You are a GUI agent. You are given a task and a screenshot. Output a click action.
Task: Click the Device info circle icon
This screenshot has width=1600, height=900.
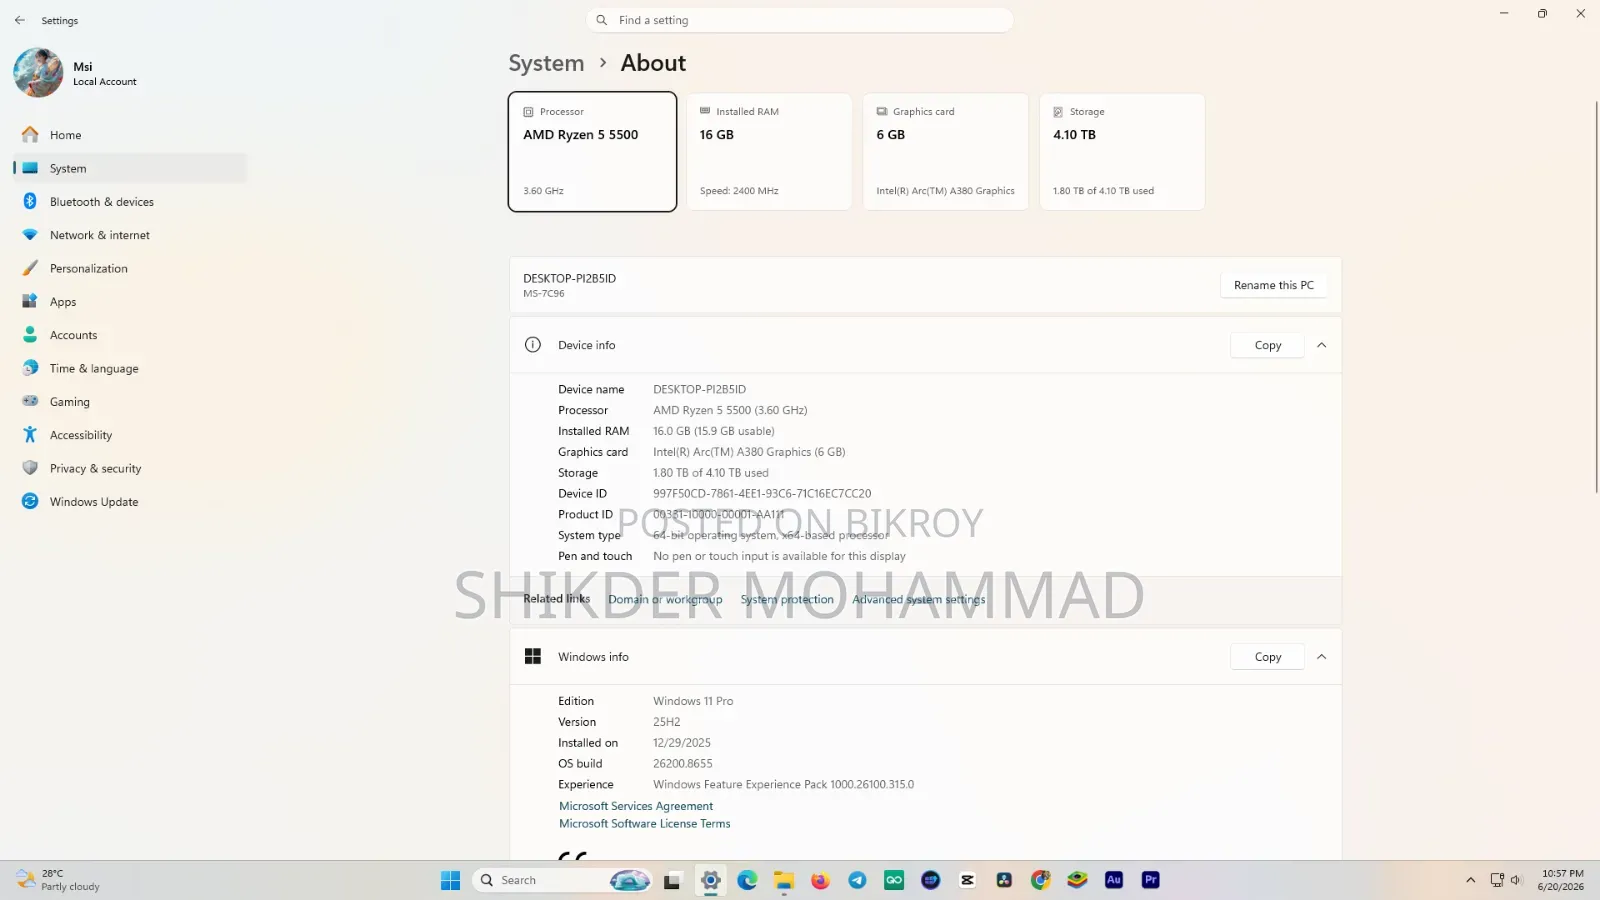point(533,345)
